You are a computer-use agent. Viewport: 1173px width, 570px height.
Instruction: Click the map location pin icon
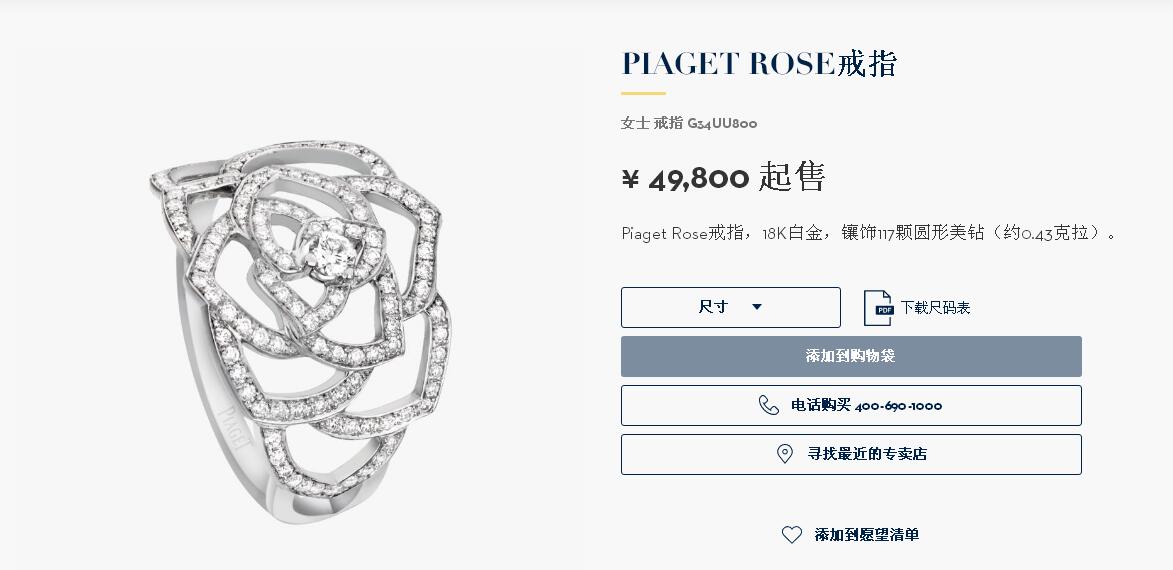tap(785, 454)
